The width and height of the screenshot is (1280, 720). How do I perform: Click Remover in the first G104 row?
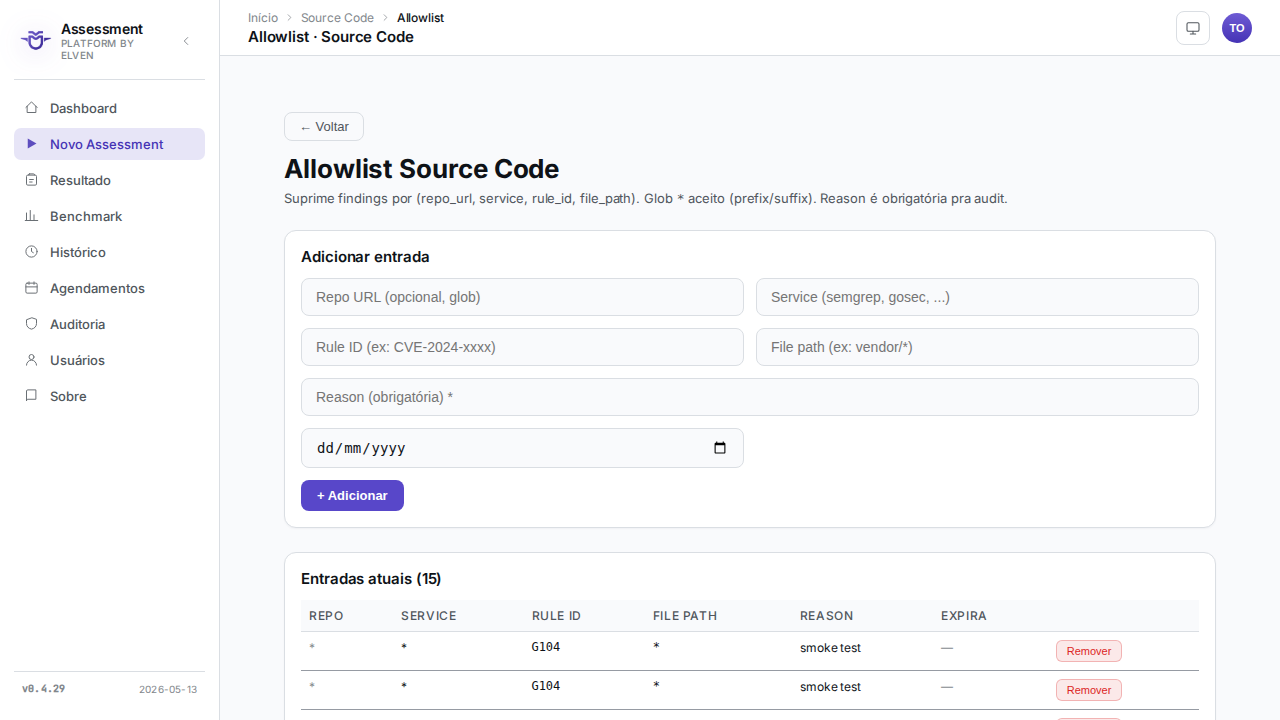click(1089, 651)
